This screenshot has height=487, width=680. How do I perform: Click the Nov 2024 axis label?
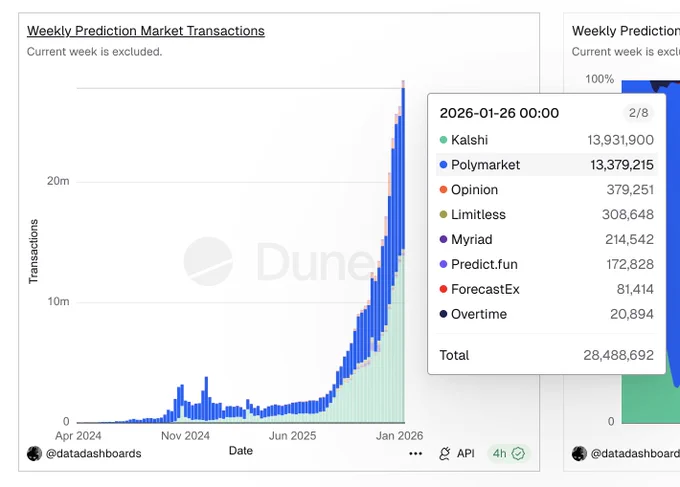point(185,436)
